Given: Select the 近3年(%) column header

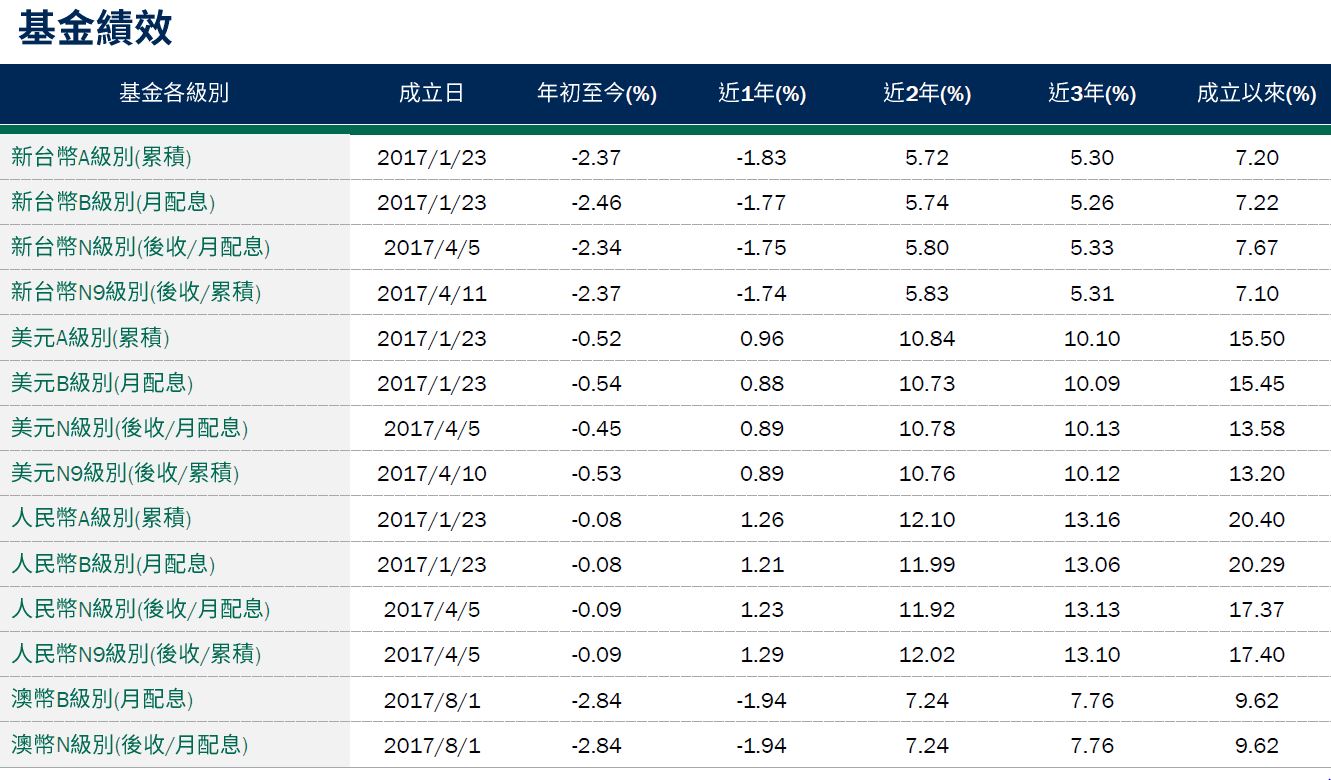Looking at the screenshot, I should pyautogui.click(x=1092, y=93).
